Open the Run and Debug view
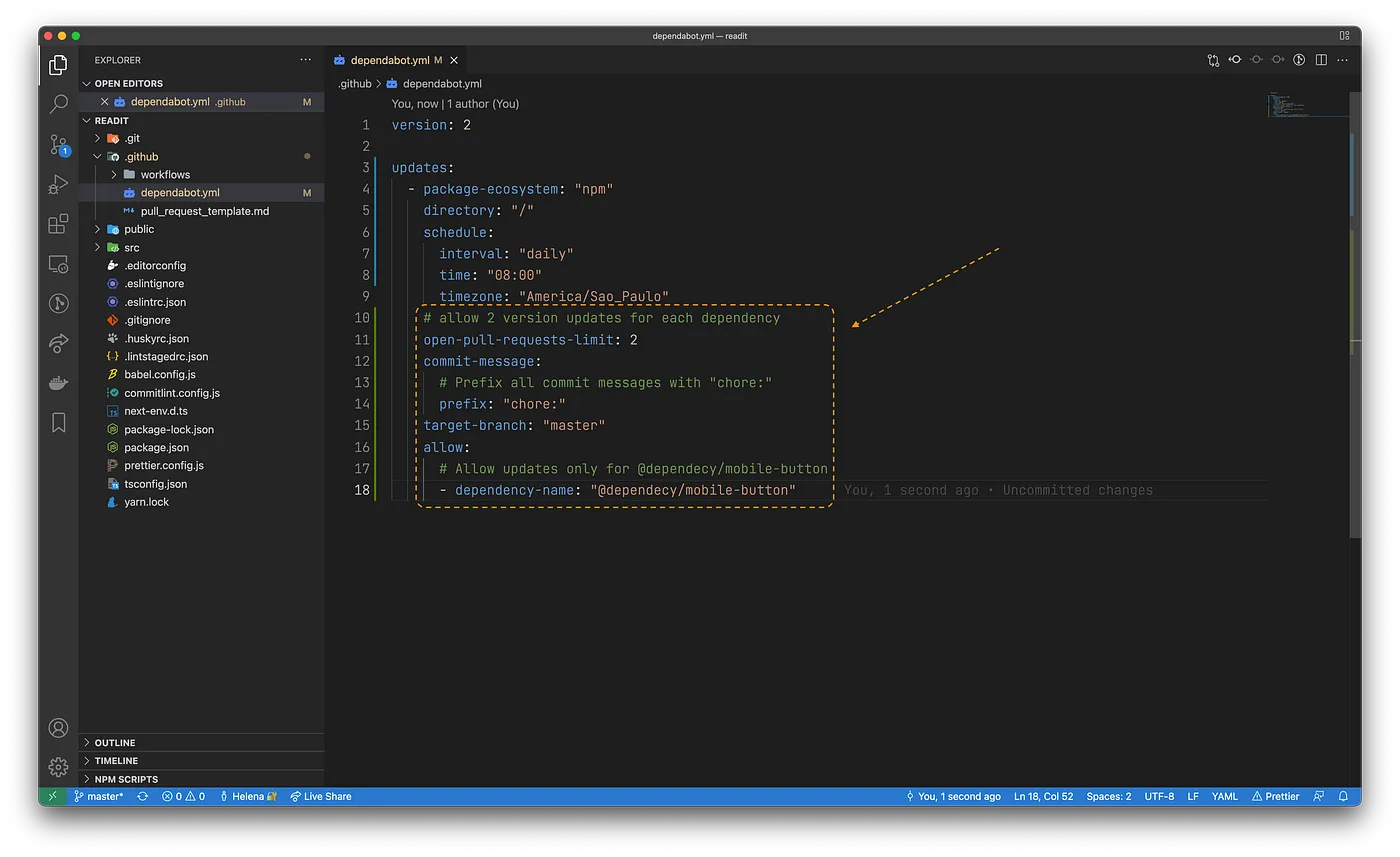 tap(58, 185)
